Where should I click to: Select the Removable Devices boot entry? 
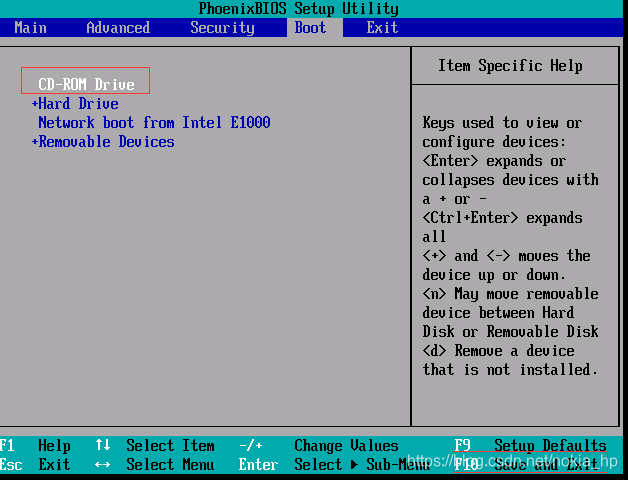(107, 141)
